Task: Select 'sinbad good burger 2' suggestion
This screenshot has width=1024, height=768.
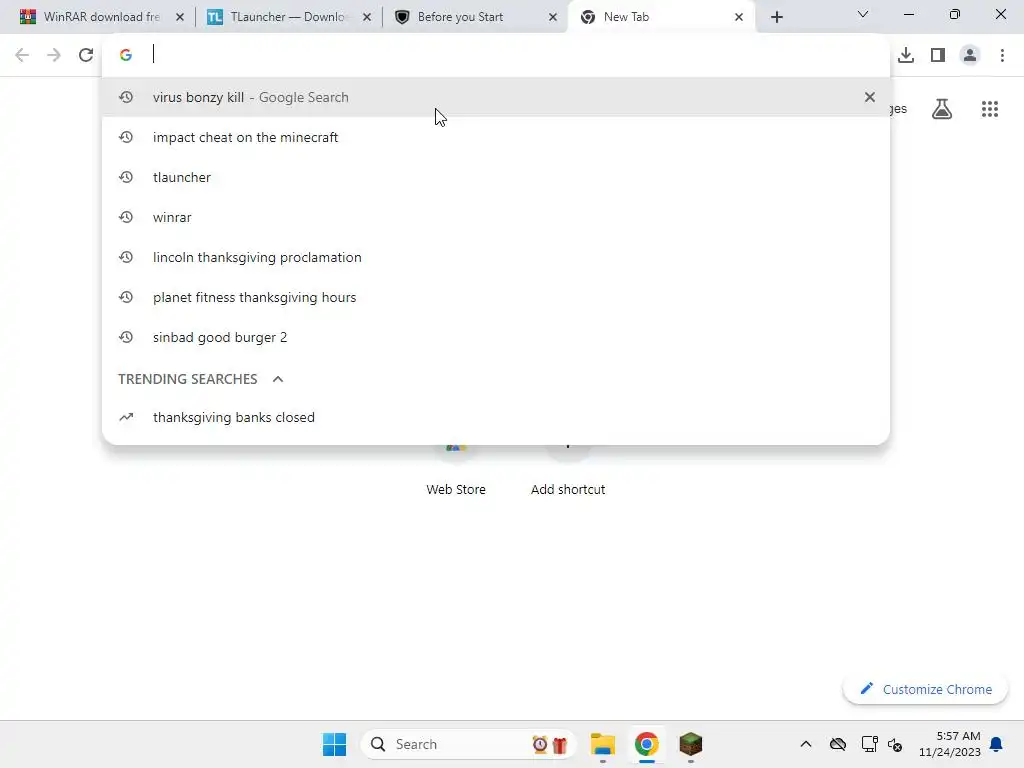Action: [x=496, y=337]
